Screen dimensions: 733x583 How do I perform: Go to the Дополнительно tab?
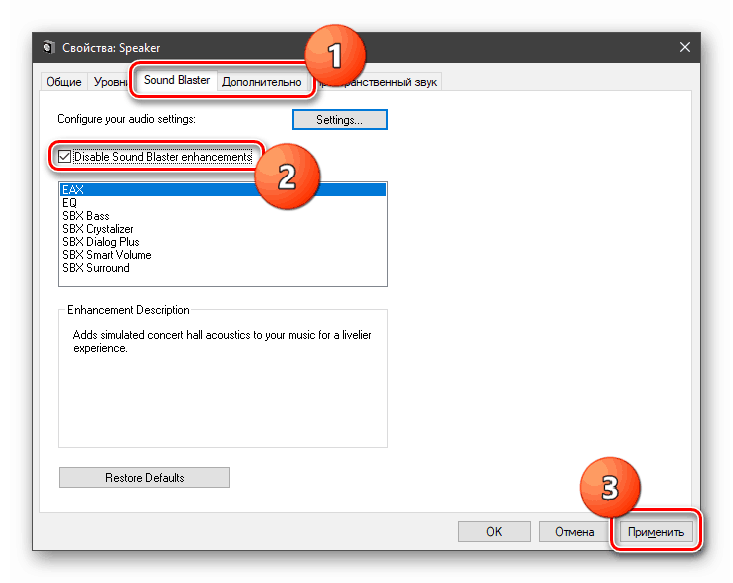[x=262, y=82]
